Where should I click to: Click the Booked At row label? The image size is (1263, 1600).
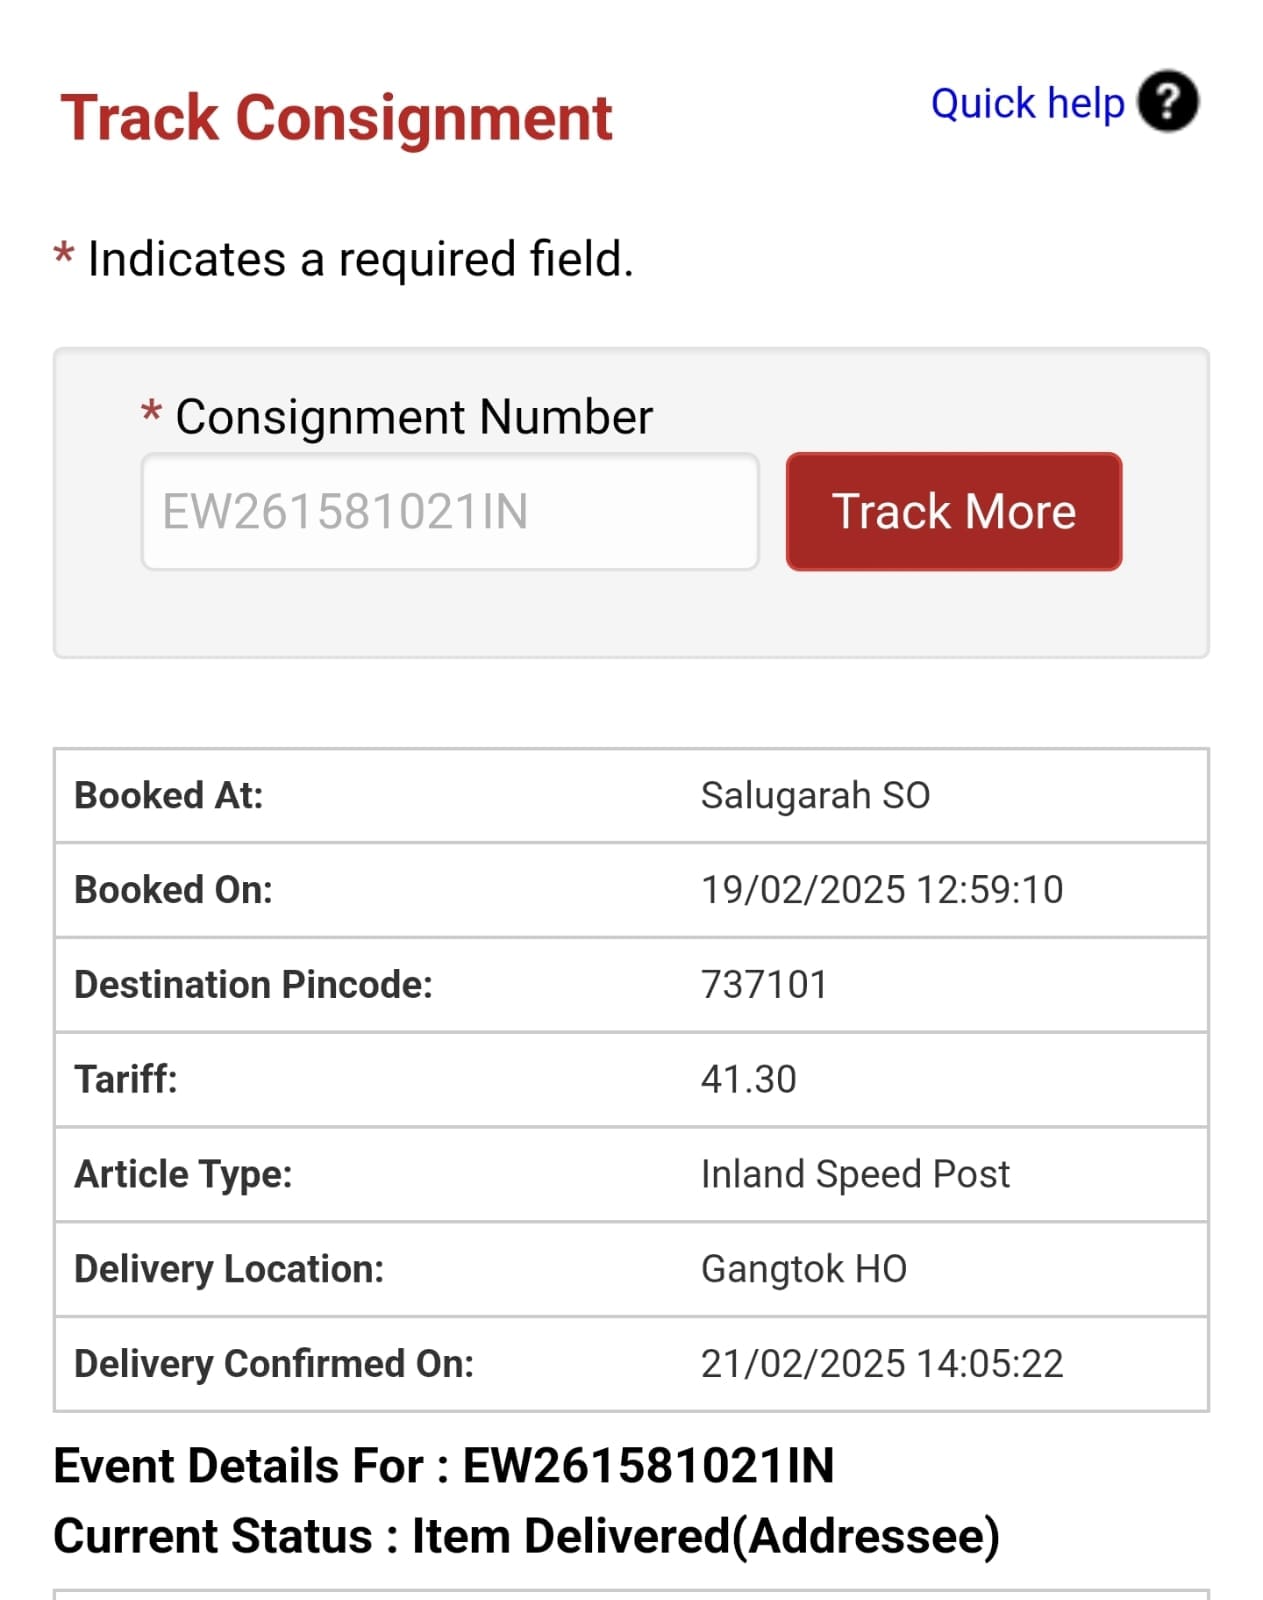coord(169,796)
